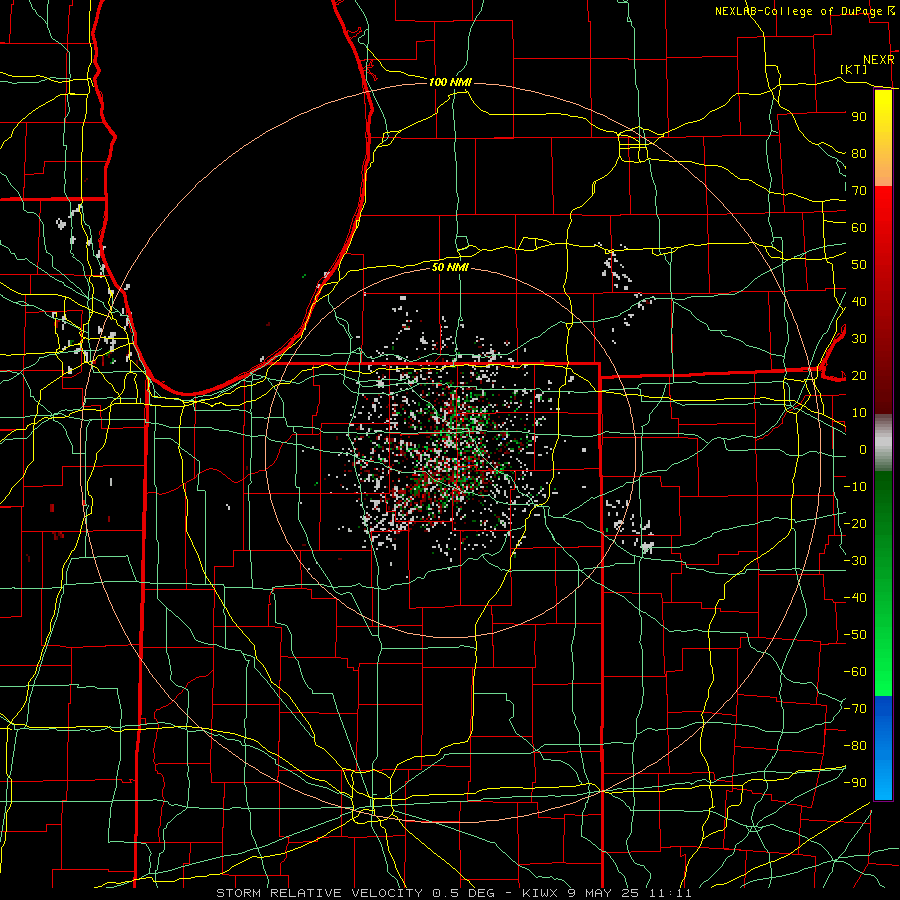The width and height of the screenshot is (900, 900).
Task: Click the 100 NMI range ring label
Action: 450,83
